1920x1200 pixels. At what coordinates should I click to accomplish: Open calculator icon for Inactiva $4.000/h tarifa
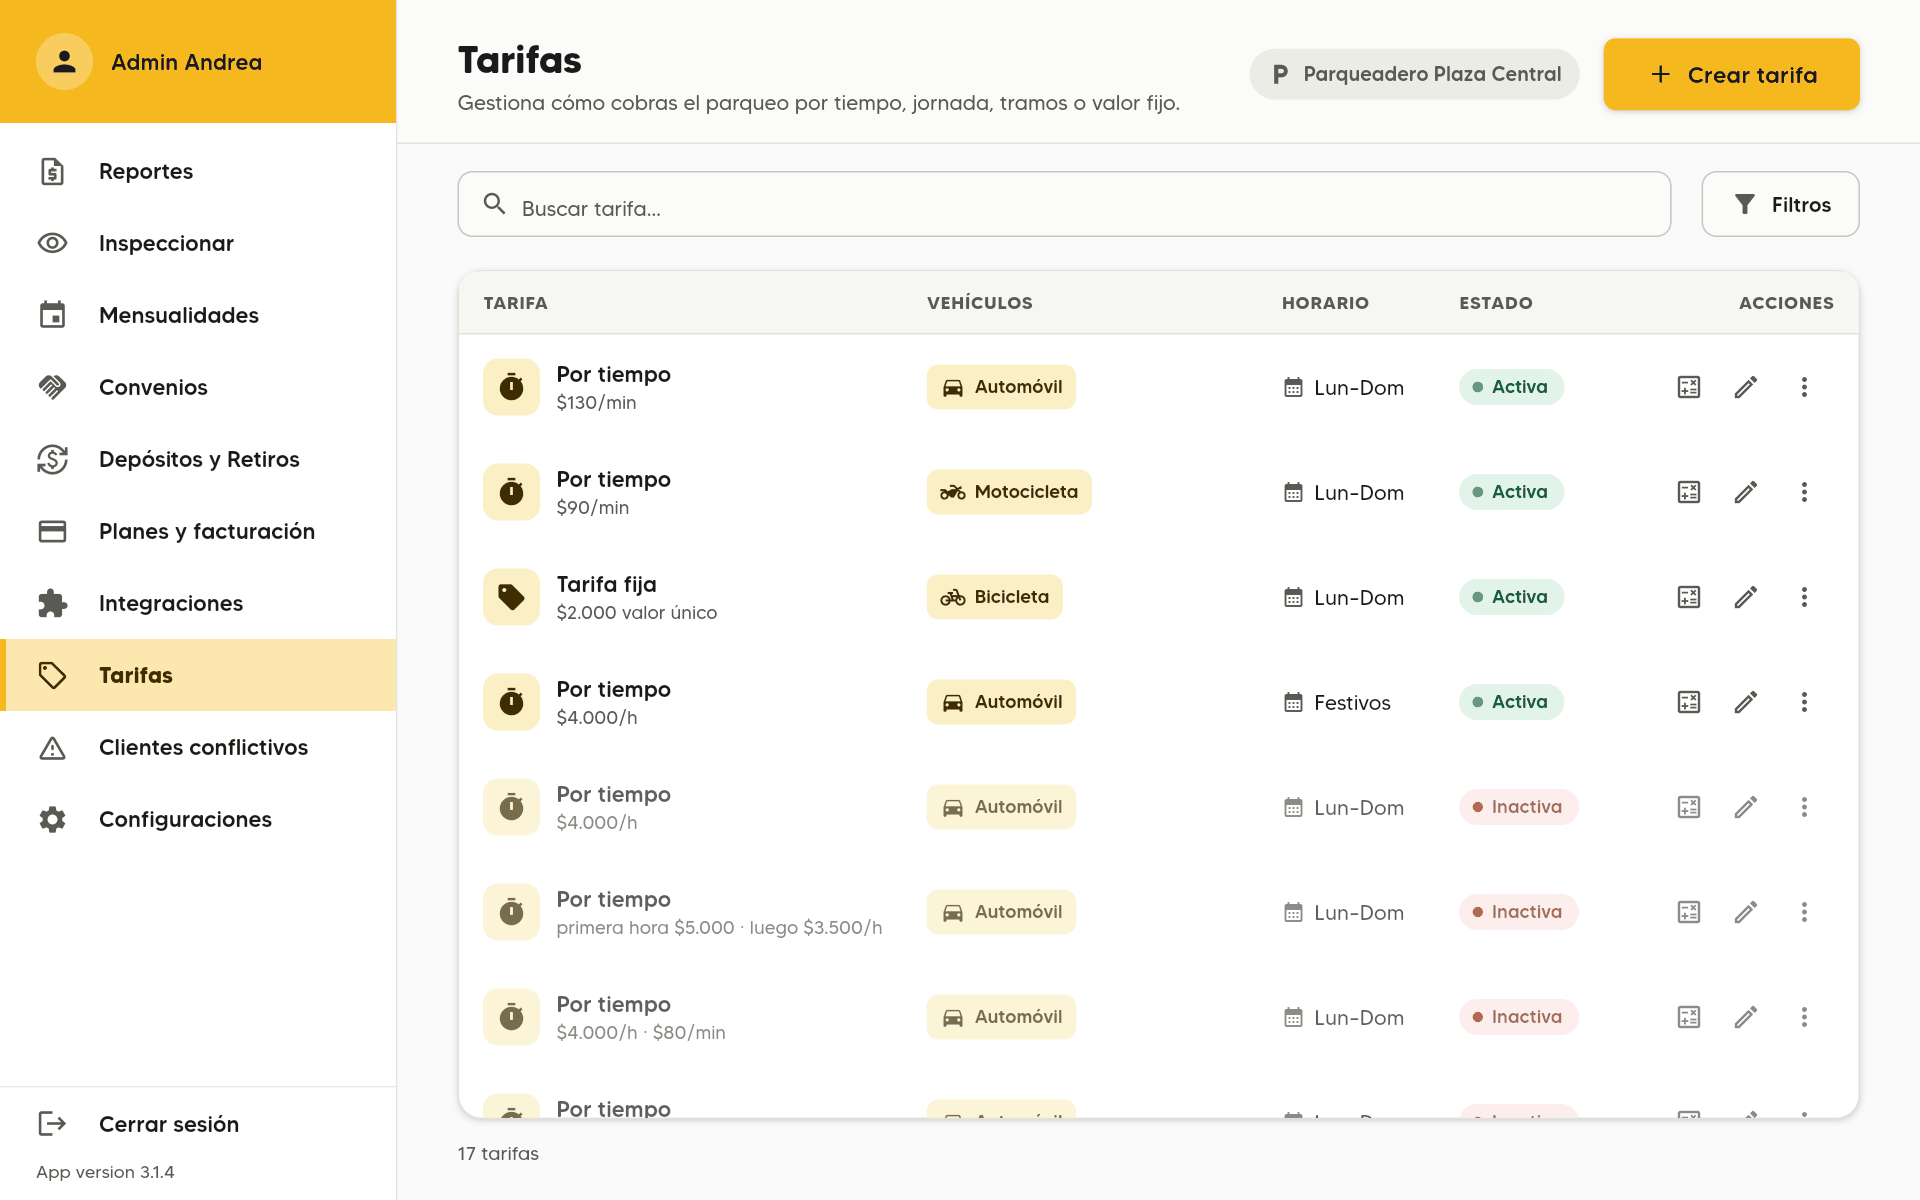pos(1689,807)
